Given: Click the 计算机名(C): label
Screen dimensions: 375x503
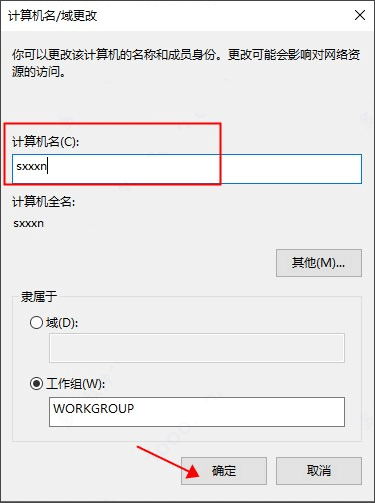Looking at the screenshot, I should (x=46, y=141).
